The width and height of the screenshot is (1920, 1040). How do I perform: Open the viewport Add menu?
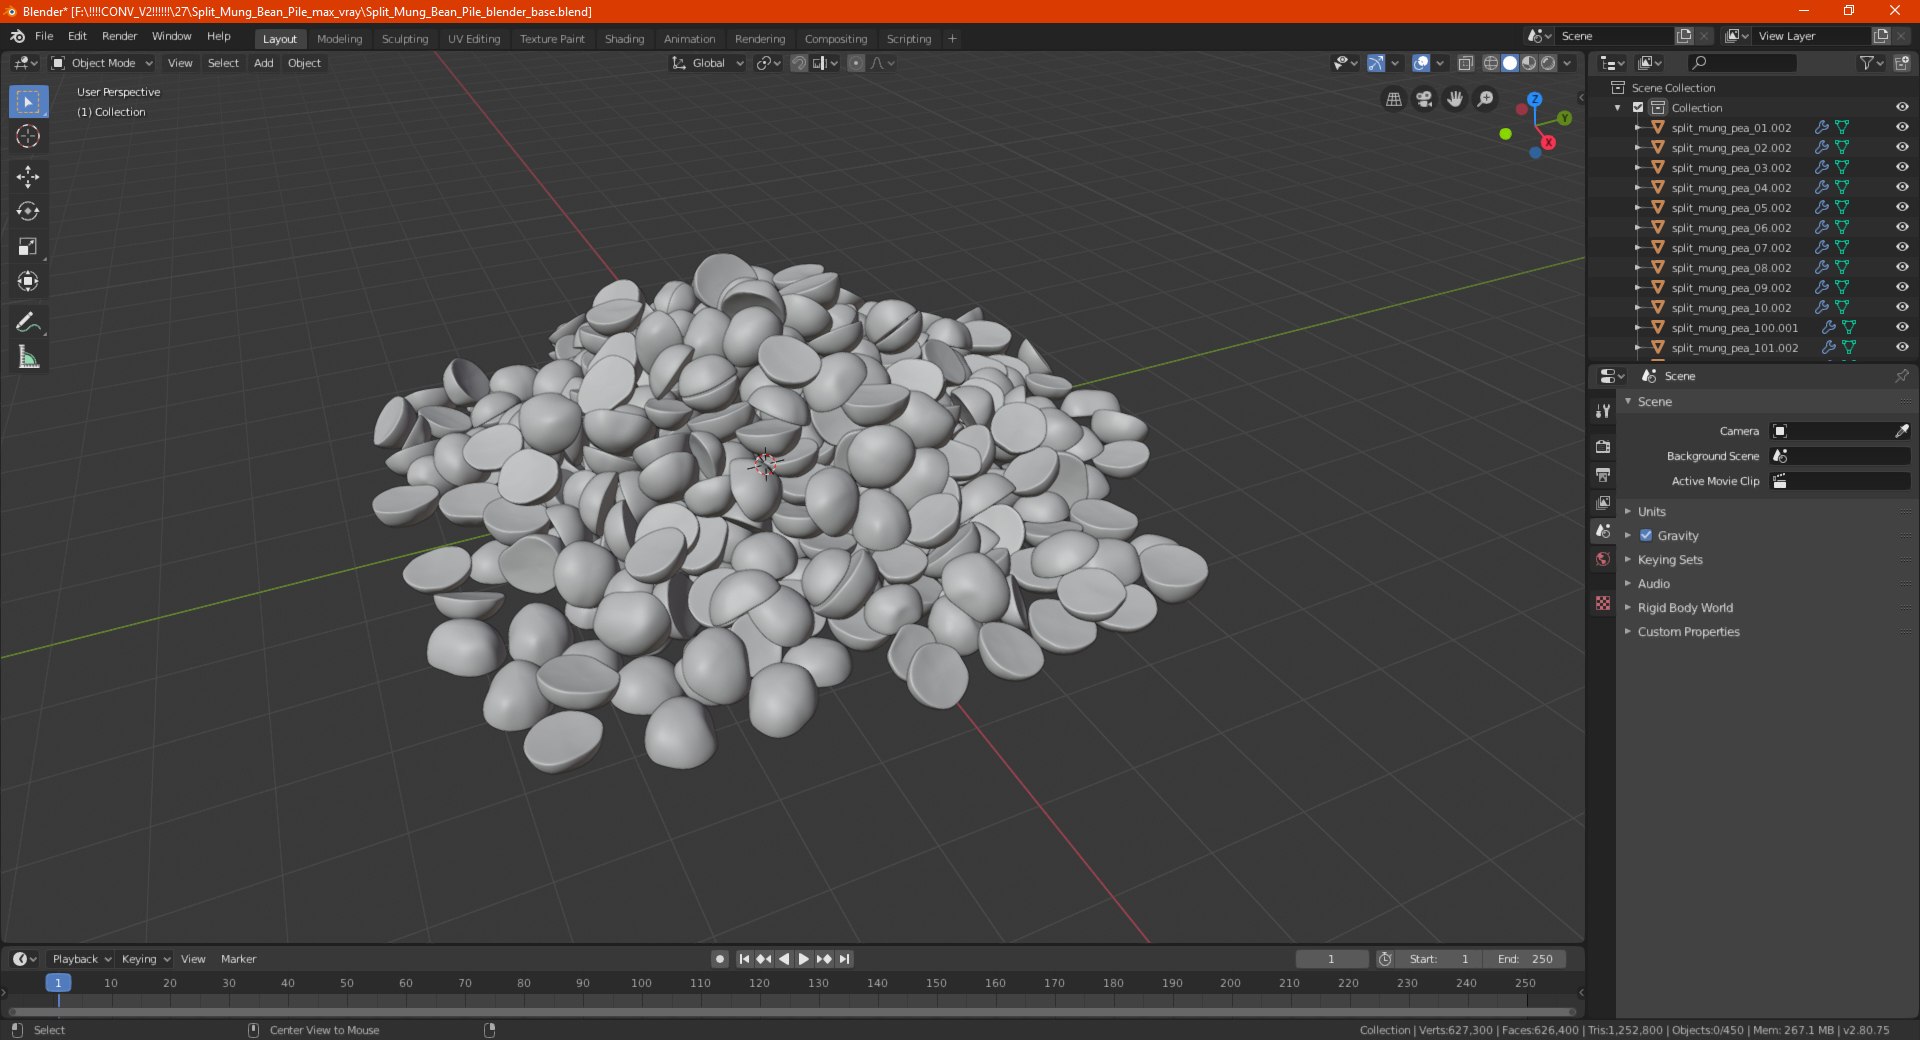(263, 63)
